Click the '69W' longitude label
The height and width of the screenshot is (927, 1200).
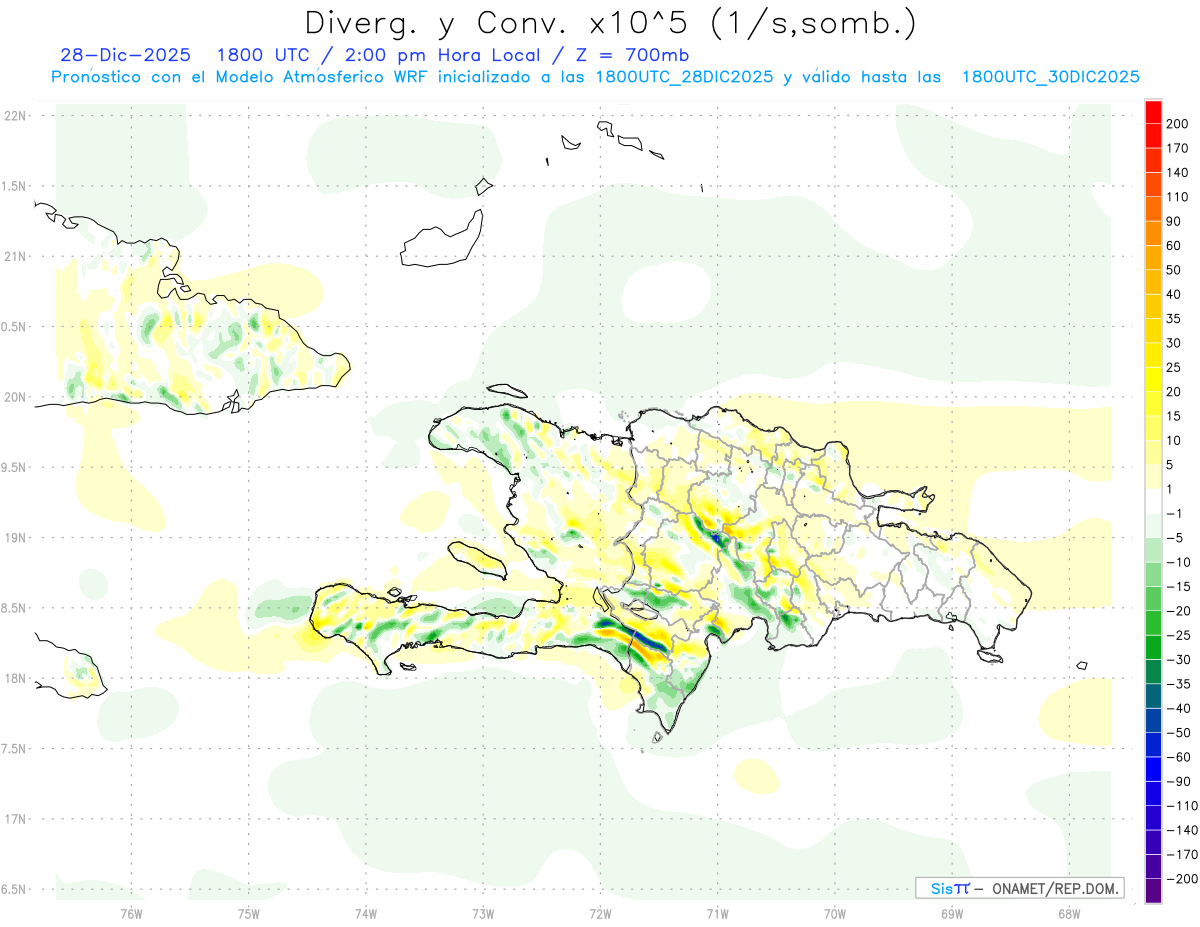(952, 914)
